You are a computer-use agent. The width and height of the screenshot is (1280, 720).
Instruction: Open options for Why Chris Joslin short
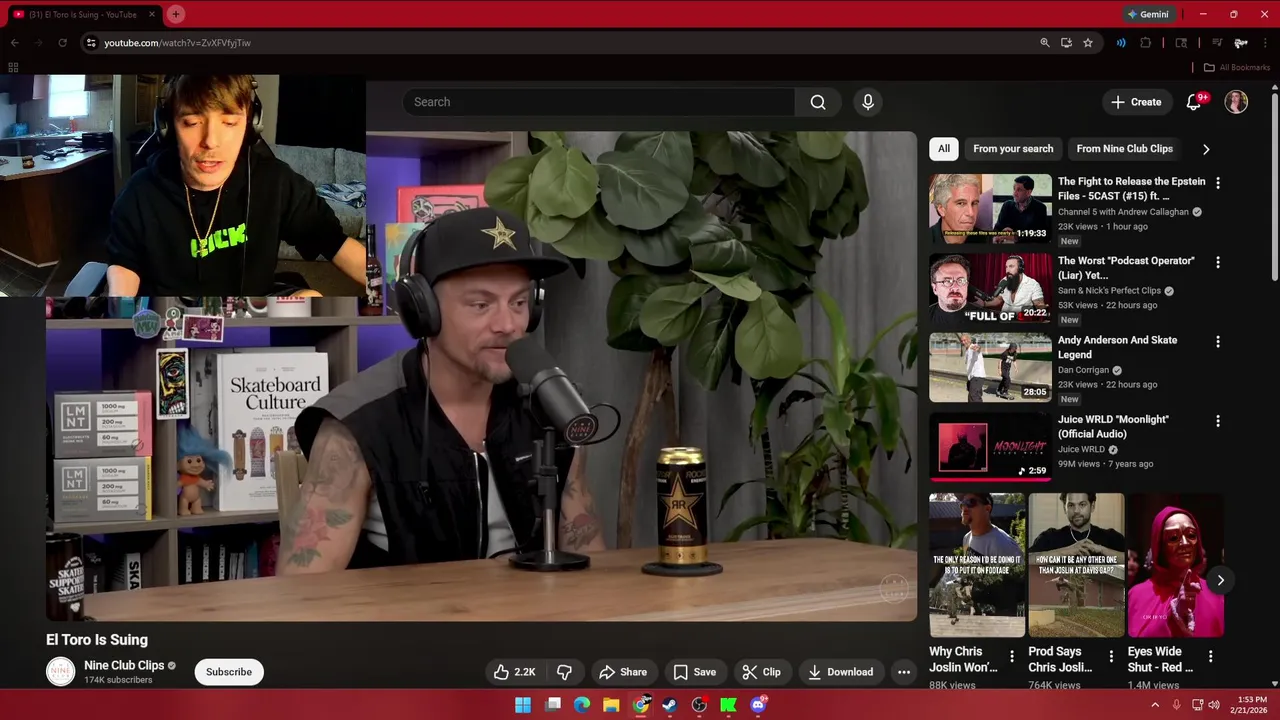(1011, 657)
